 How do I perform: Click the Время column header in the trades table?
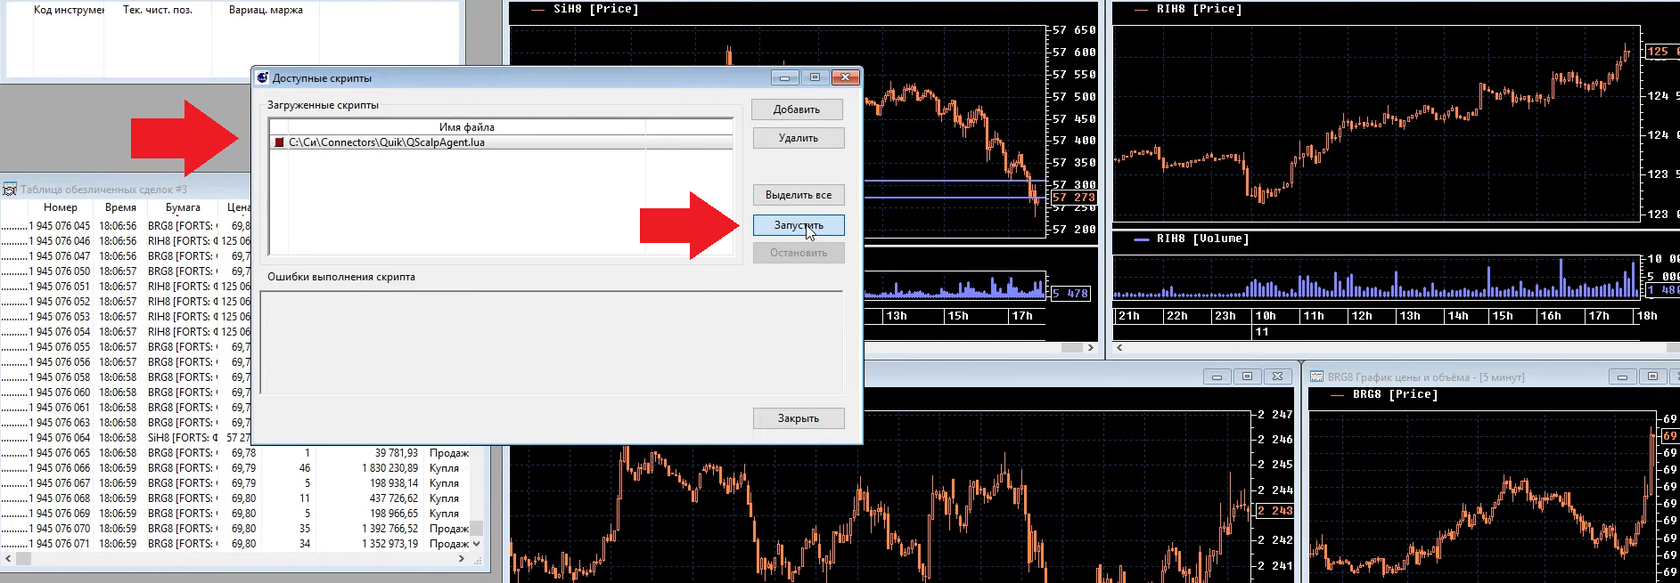pyautogui.click(x=120, y=207)
